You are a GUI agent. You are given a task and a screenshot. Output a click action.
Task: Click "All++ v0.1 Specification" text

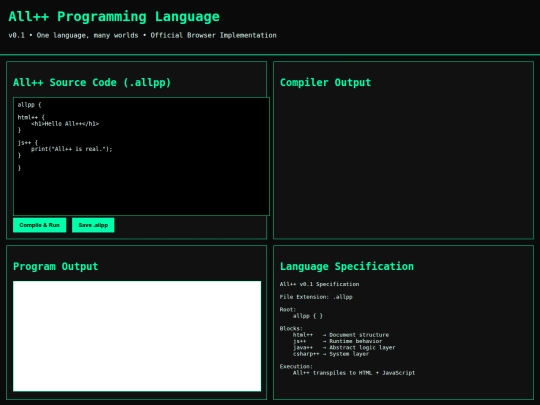pos(319,284)
